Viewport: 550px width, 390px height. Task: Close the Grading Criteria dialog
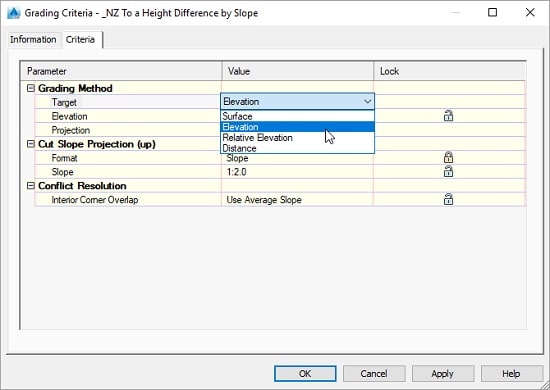(x=530, y=13)
